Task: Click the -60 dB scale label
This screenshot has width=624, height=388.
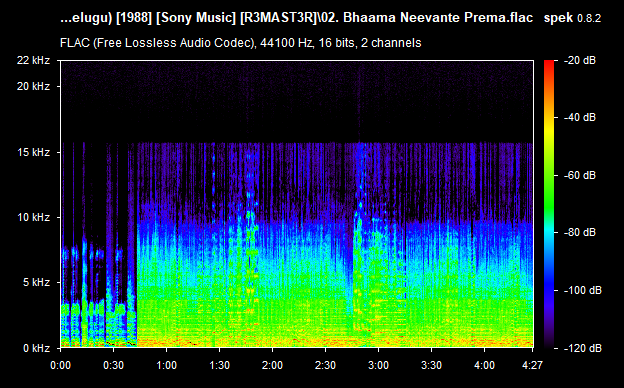Action: 580,175
